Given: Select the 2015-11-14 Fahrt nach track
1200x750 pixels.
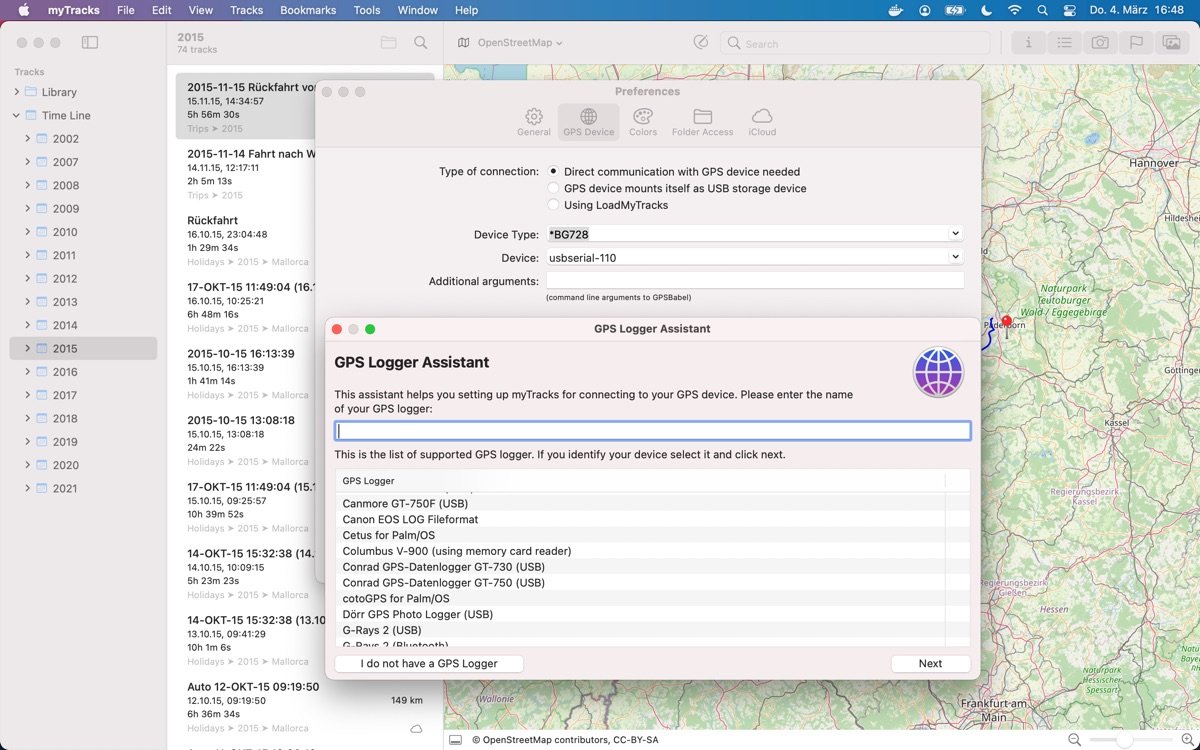Looking at the screenshot, I should click(246, 174).
